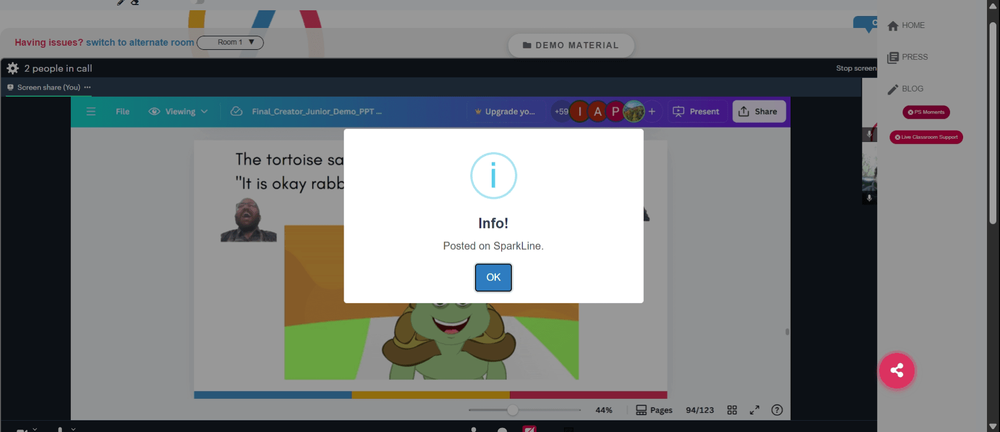
Task: Click the 94/123 page counter
Action: pos(700,410)
